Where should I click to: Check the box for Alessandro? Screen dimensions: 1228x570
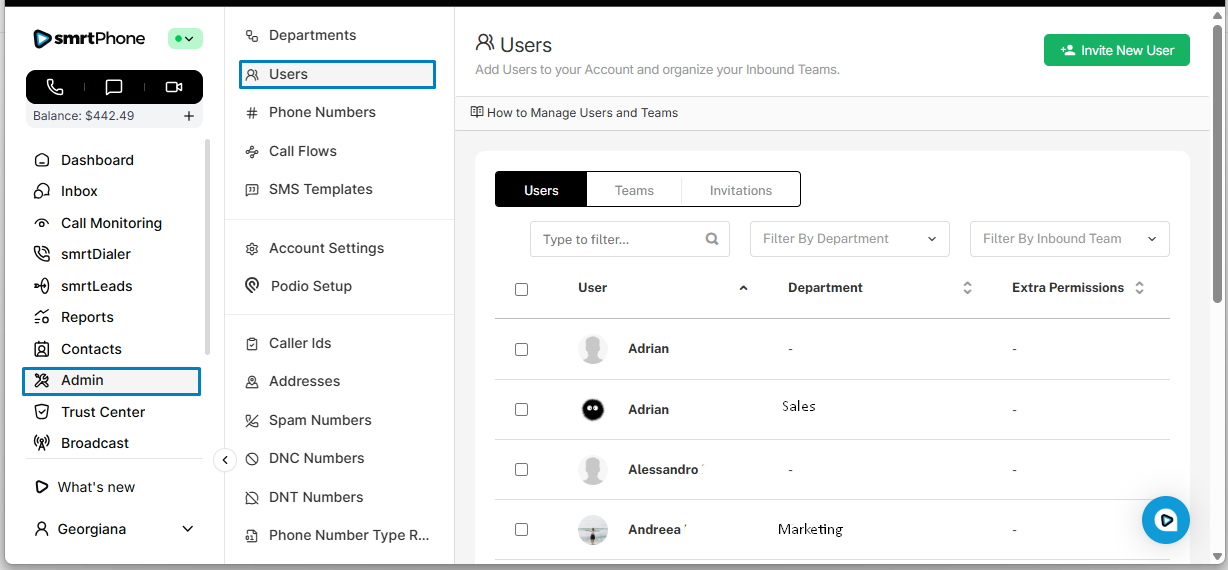(x=521, y=469)
